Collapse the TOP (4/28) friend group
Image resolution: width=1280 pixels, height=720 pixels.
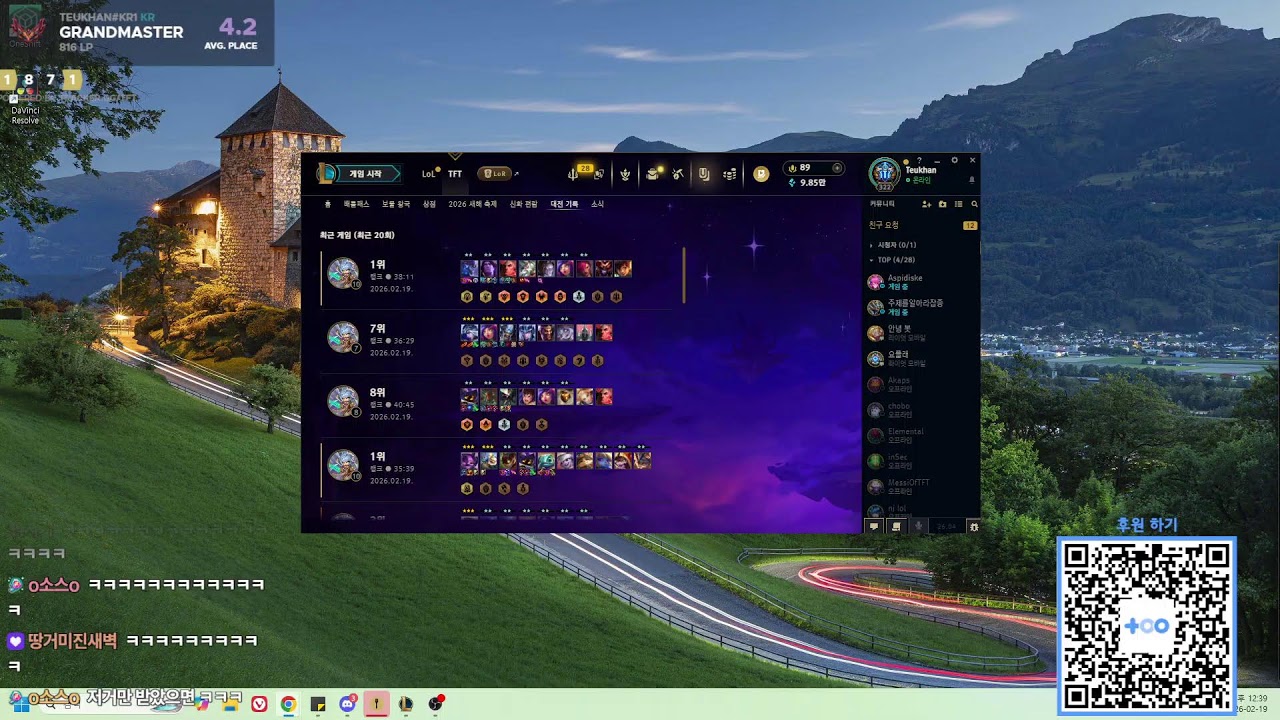[x=894, y=260]
